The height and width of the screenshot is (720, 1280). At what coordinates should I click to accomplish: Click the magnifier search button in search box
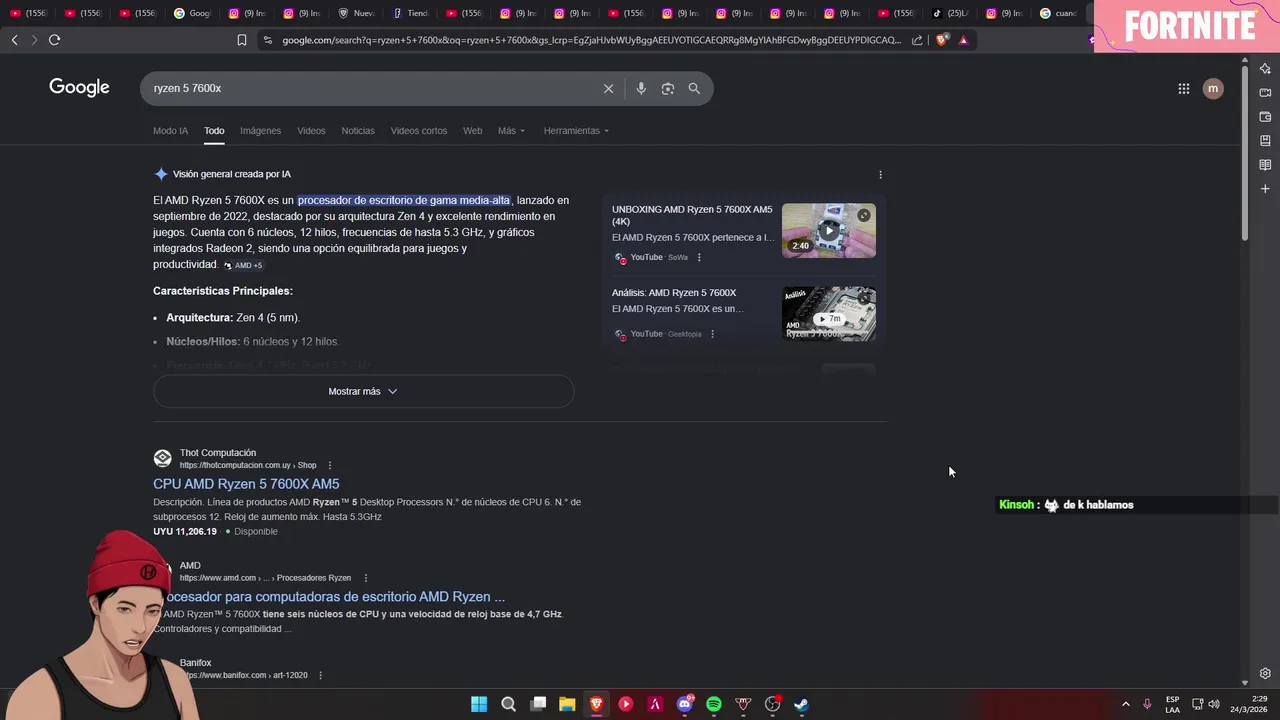click(x=694, y=88)
